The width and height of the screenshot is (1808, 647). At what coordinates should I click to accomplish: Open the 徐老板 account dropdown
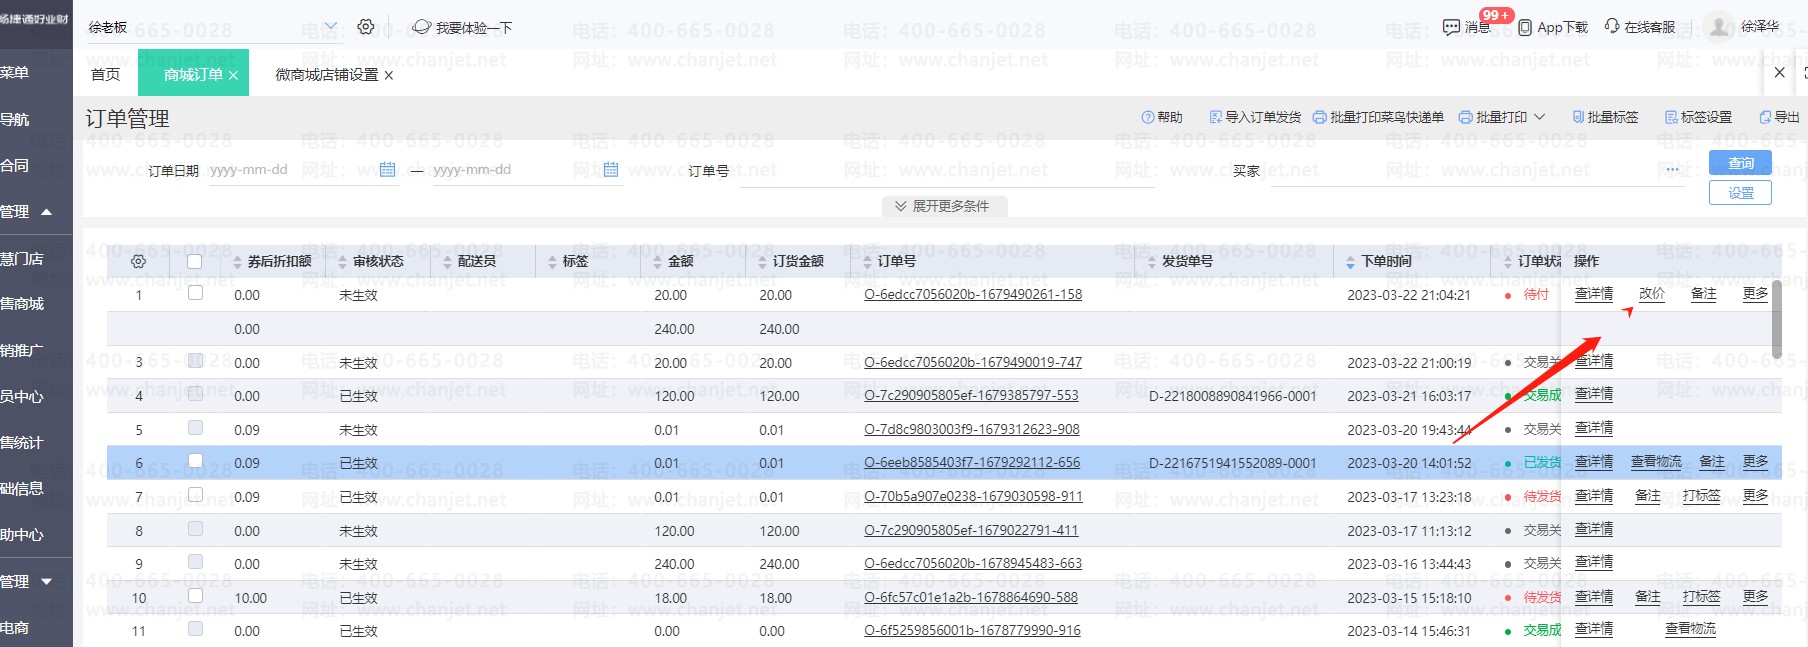[331, 27]
